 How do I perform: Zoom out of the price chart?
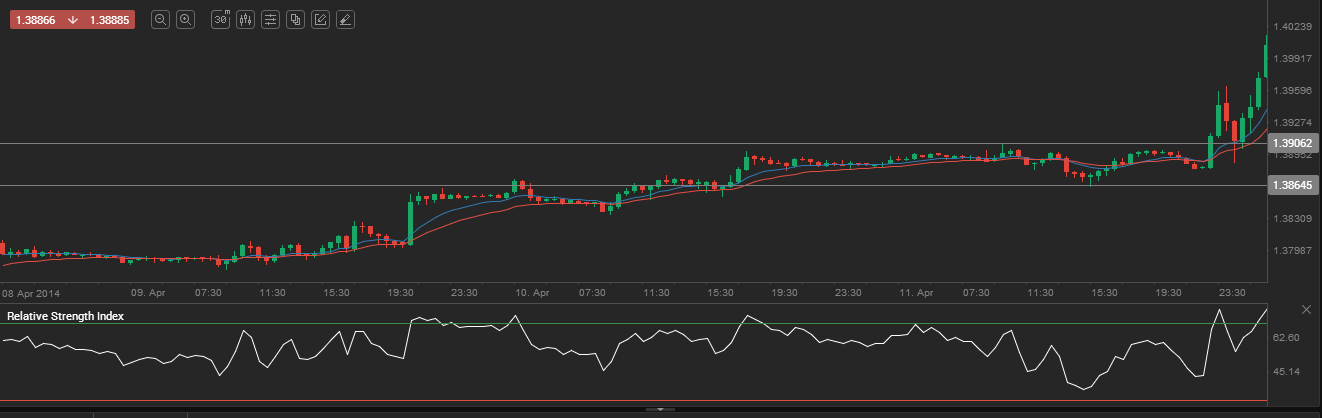click(160, 20)
